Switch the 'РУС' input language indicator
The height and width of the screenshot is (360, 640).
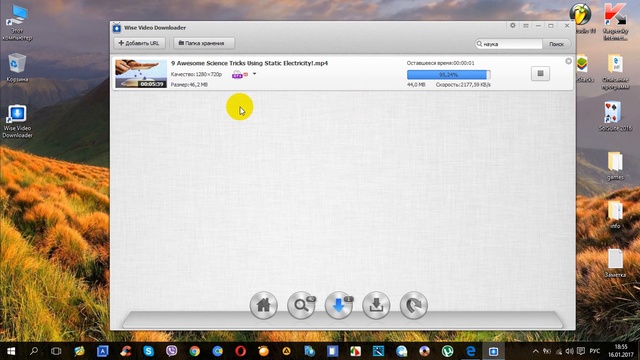595,351
